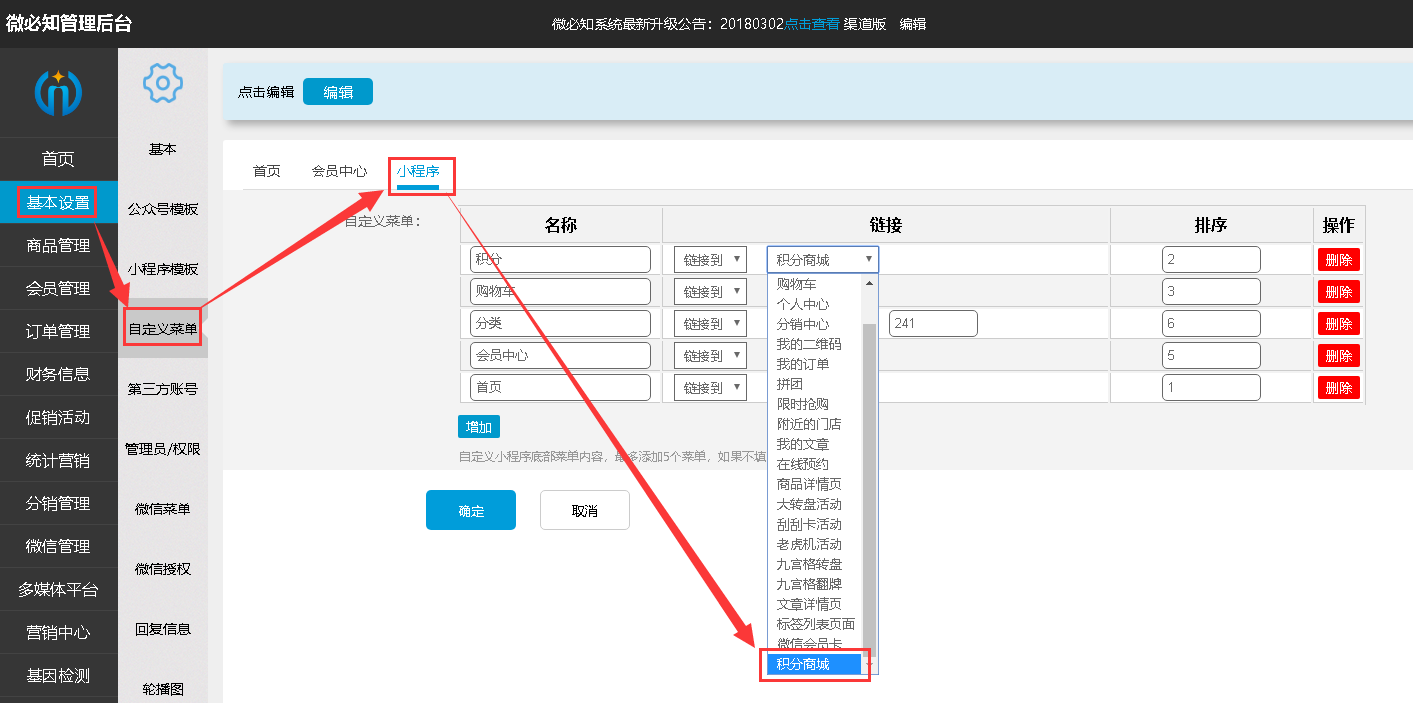Open the 基本设置 sidebar section

pyautogui.click(x=59, y=202)
